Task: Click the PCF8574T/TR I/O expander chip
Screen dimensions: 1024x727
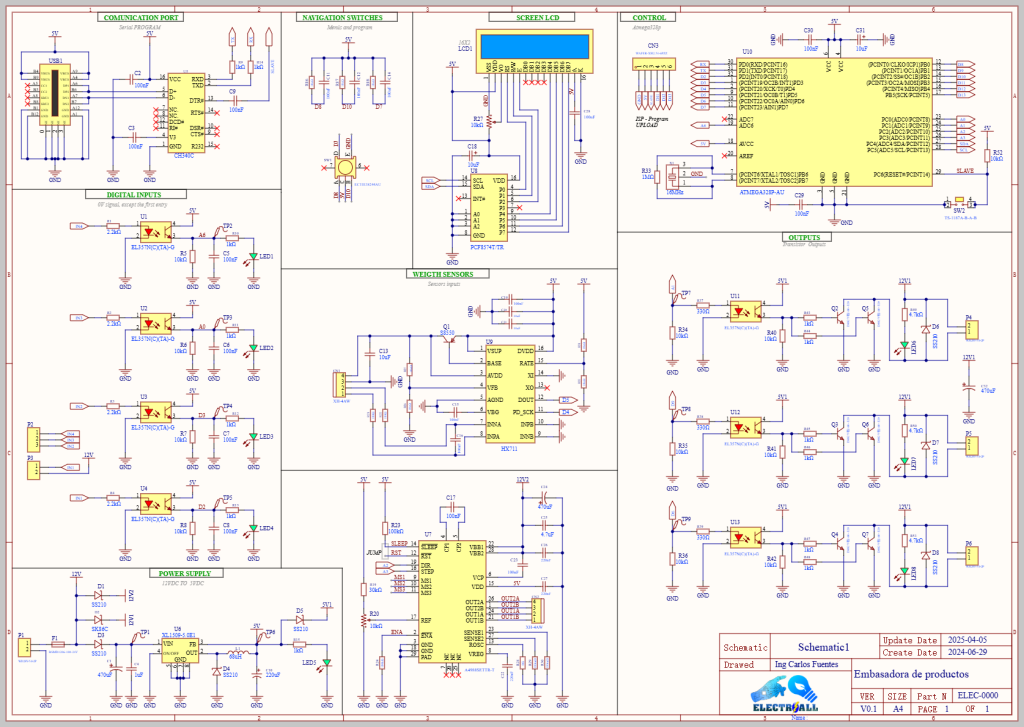Action: (x=488, y=207)
